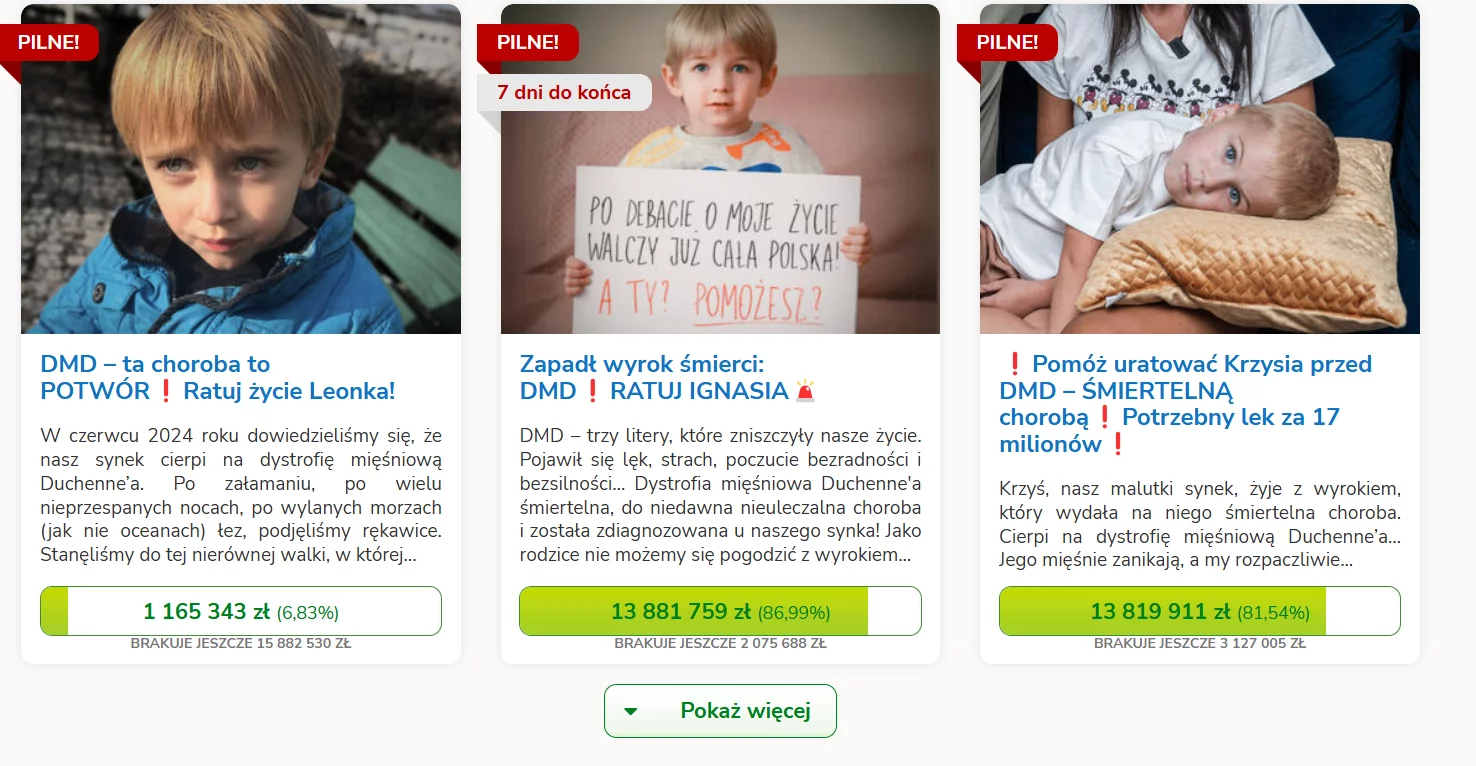The height and width of the screenshot is (766, 1476).
Task: Click the exclamation emoji after '17 milionów'
Action: pos(1118,444)
